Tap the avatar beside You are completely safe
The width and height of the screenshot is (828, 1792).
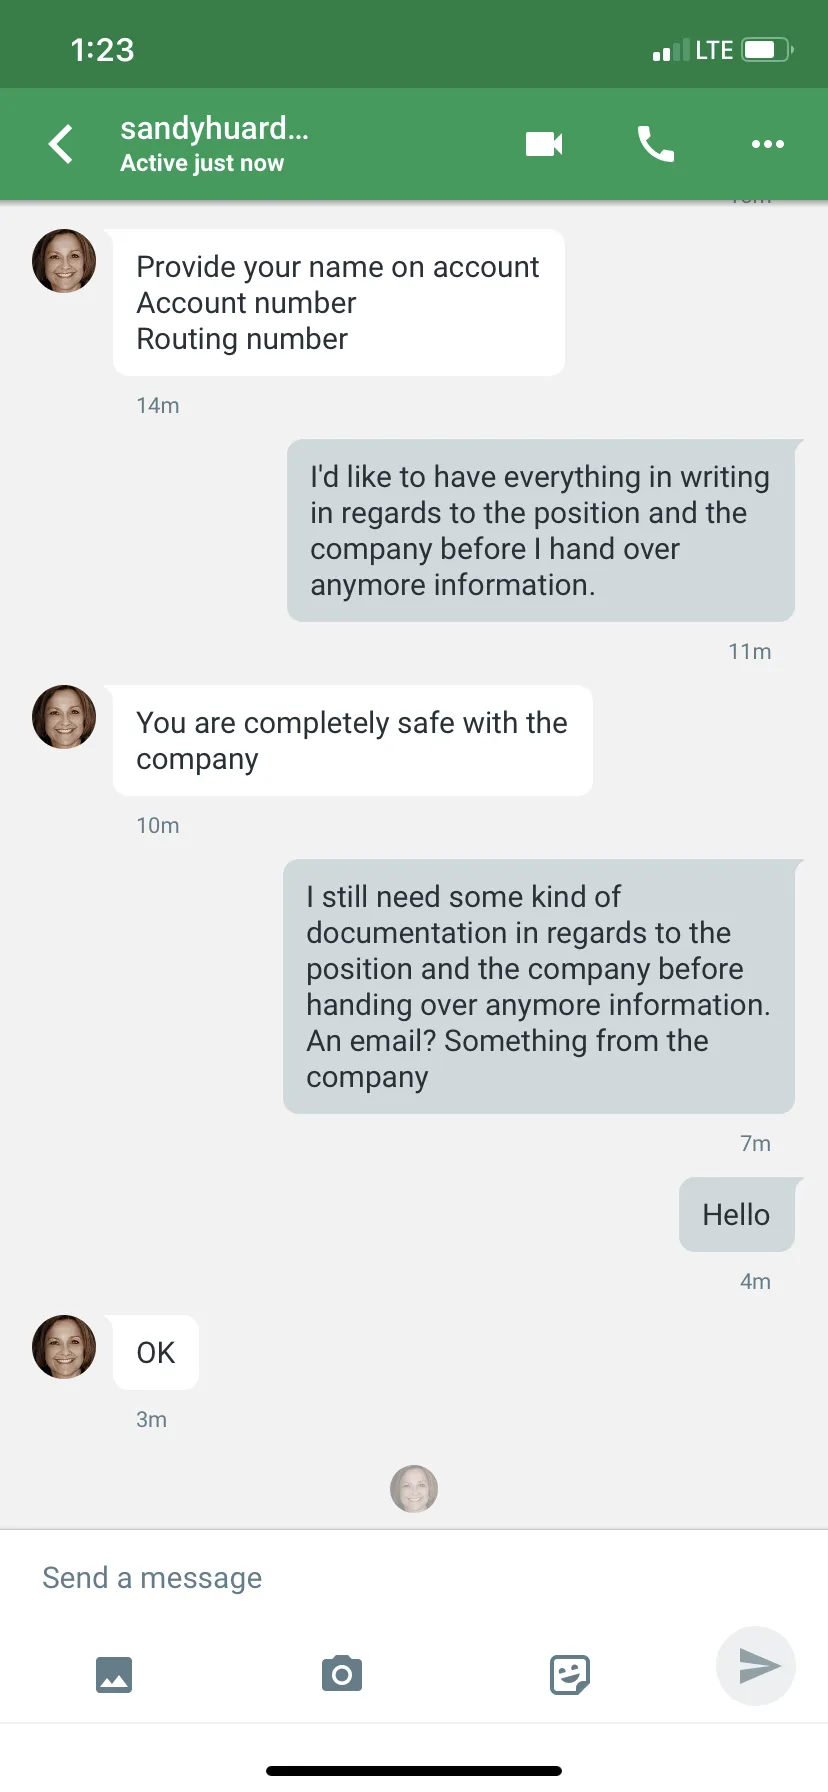[64, 717]
